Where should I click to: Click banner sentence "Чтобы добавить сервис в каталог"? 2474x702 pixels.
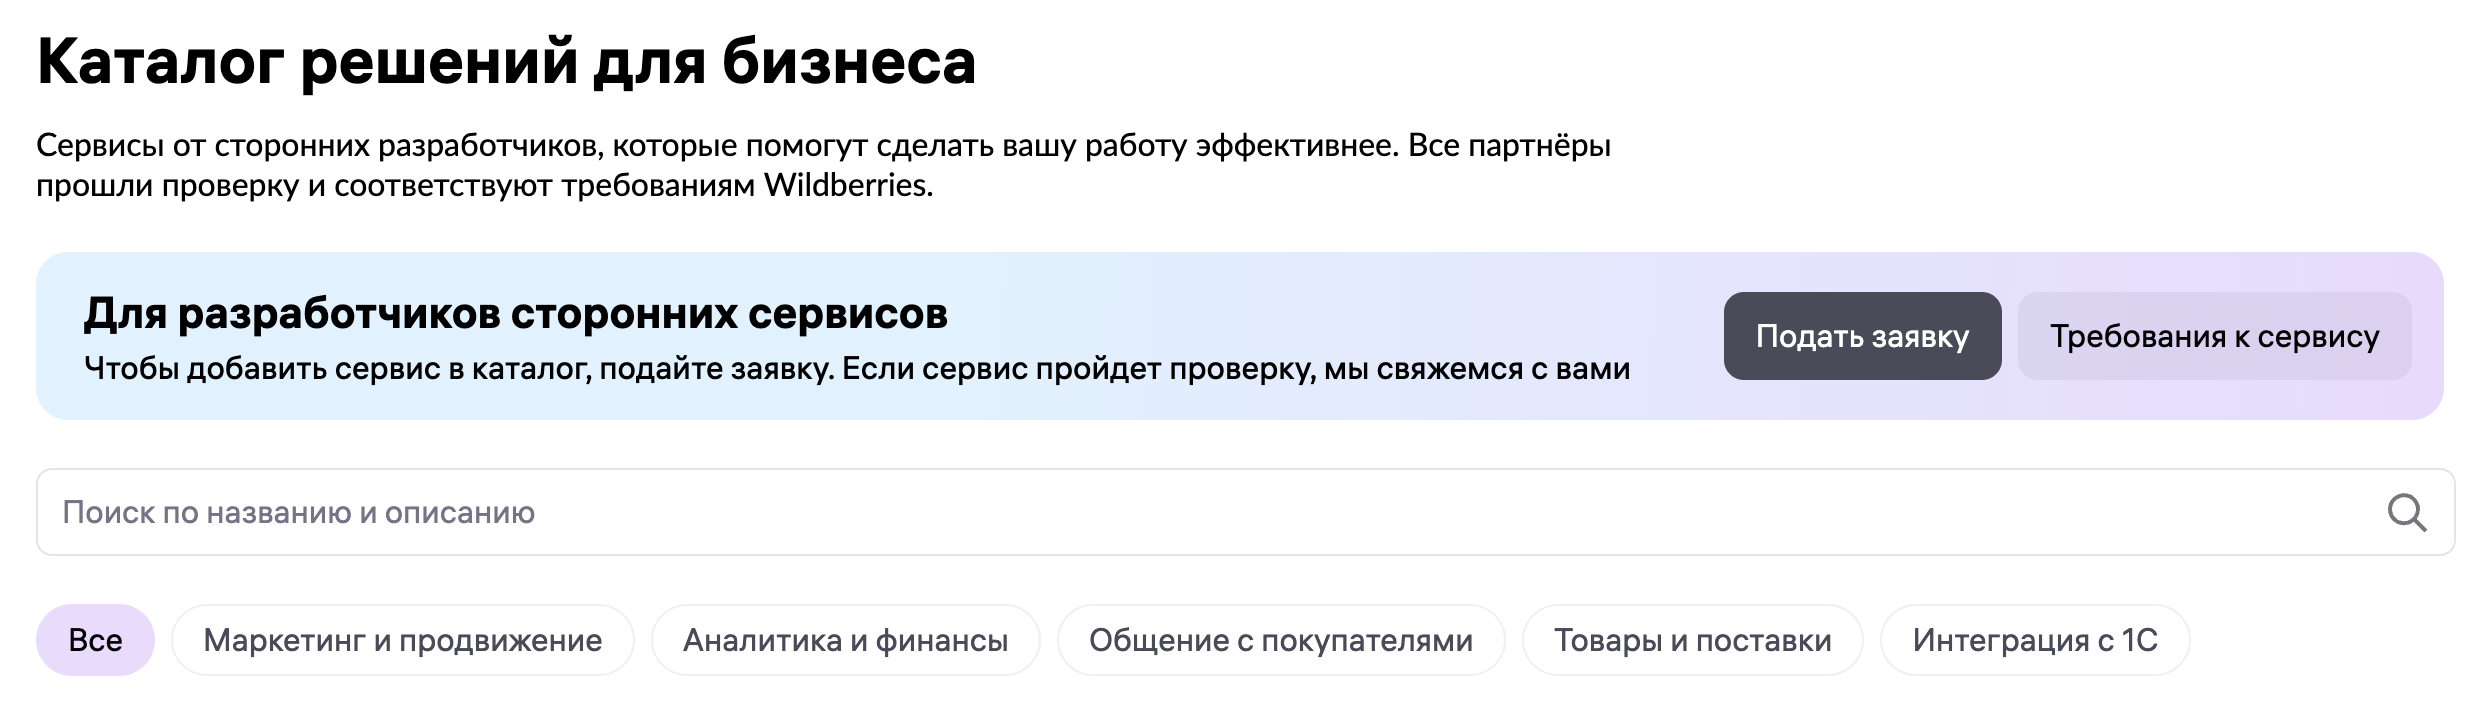coord(326,370)
